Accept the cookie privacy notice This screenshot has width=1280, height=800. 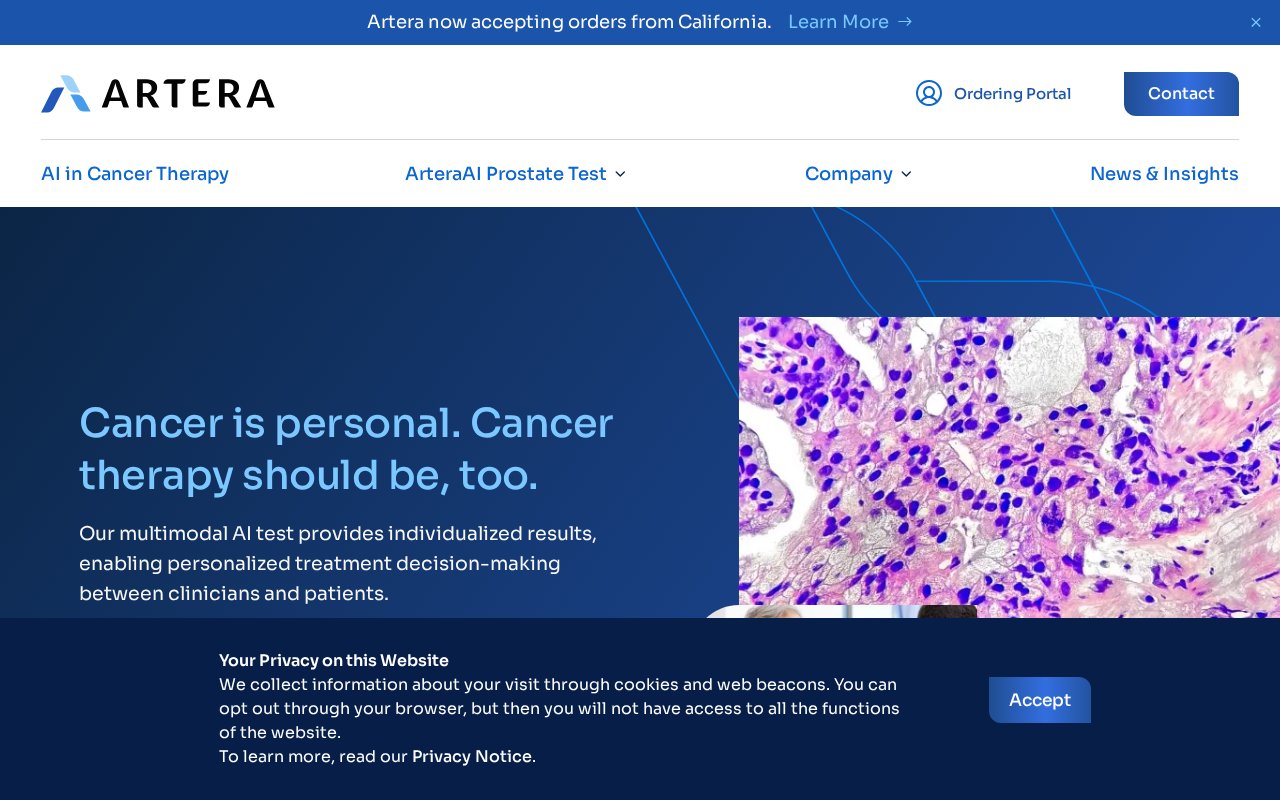(1040, 700)
